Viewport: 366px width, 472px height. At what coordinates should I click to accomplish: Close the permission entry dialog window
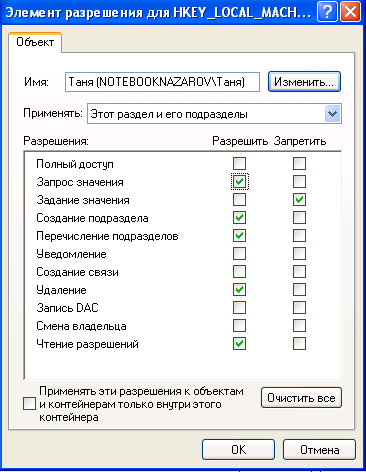(x=350, y=12)
